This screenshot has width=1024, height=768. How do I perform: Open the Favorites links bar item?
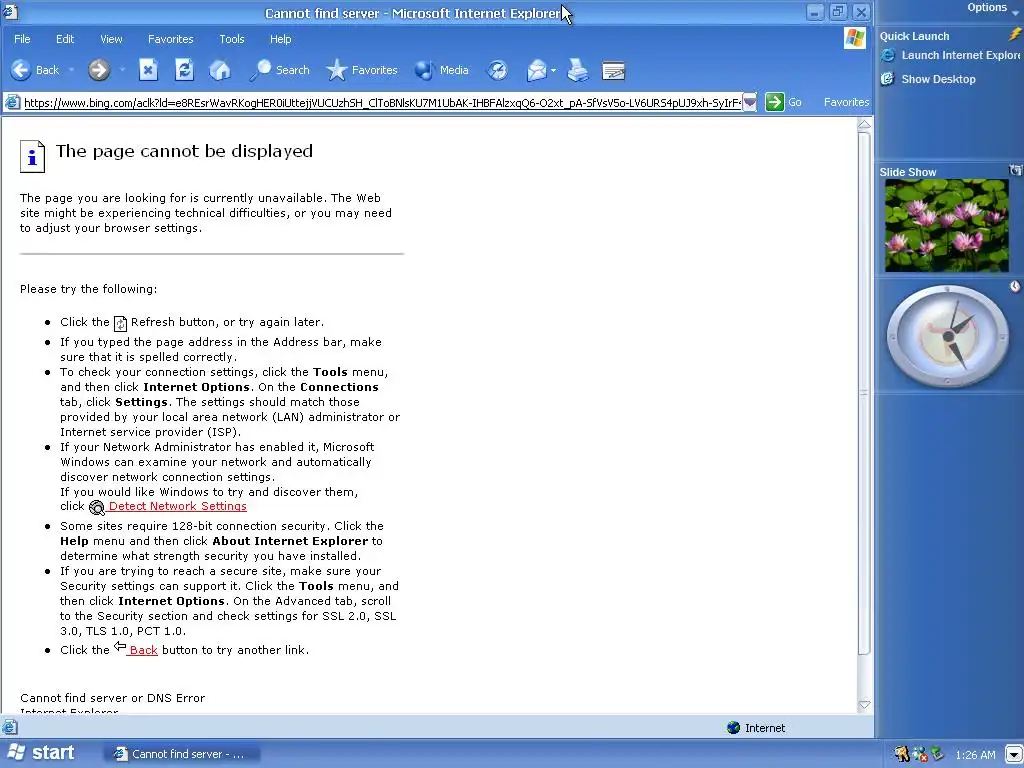tap(846, 102)
